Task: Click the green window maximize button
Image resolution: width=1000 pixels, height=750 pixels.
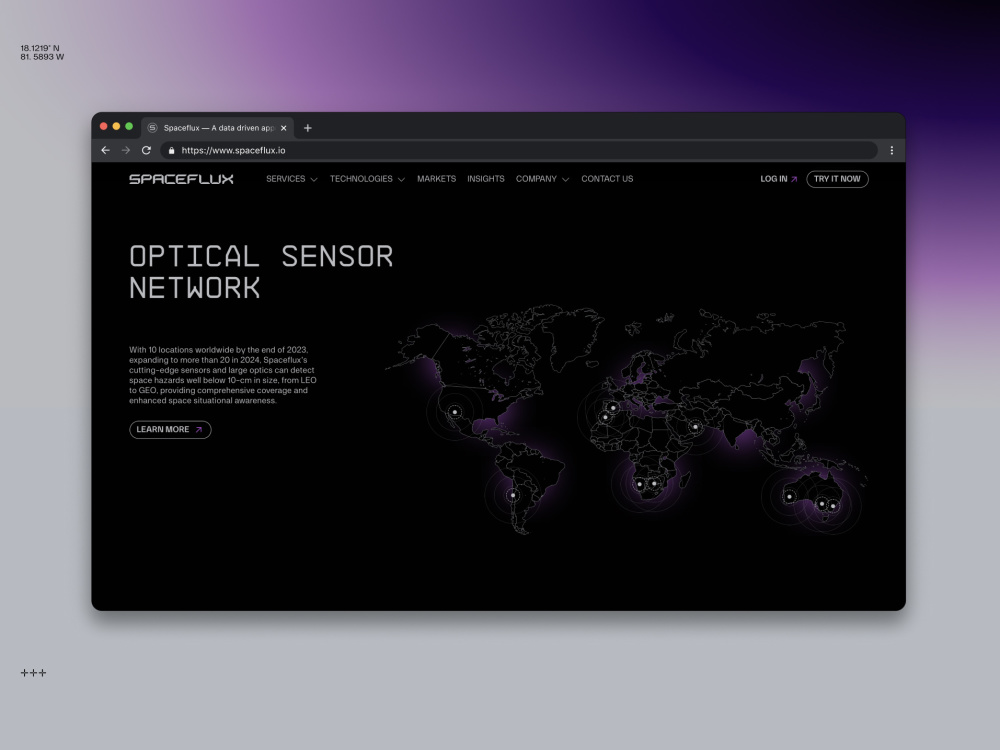Action: tap(129, 126)
